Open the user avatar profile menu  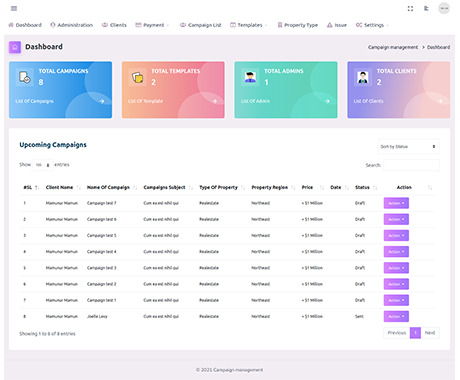(444, 8)
